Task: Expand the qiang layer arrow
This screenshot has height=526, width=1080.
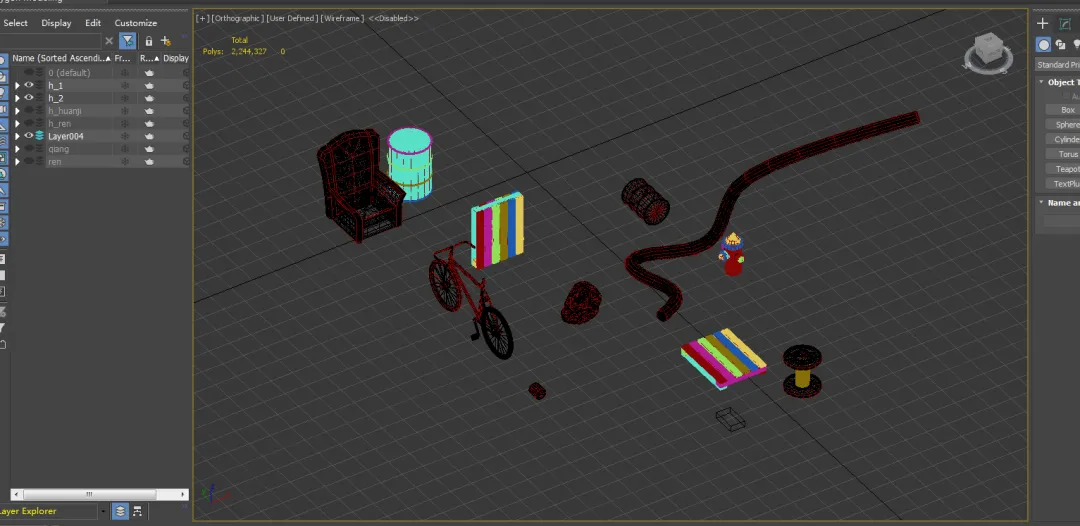Action: click(x=17, y=149)
